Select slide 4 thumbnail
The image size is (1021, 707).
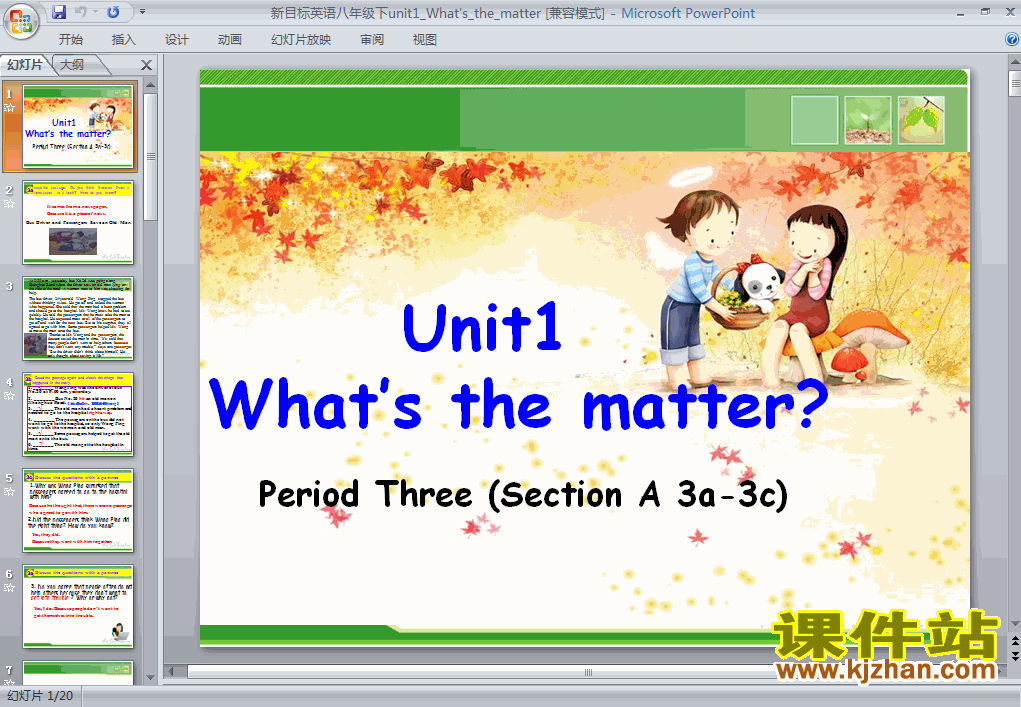(x=78, y=414)
